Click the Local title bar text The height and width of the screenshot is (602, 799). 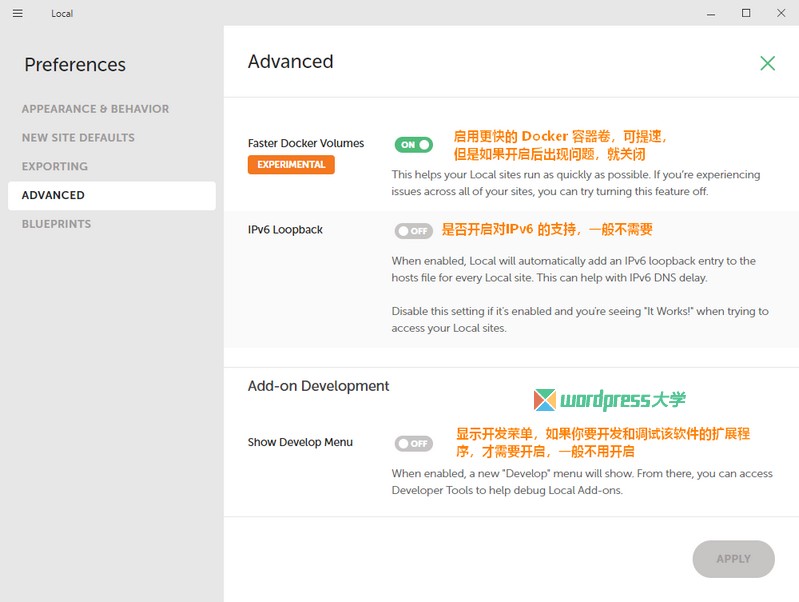tap(62, 14)
